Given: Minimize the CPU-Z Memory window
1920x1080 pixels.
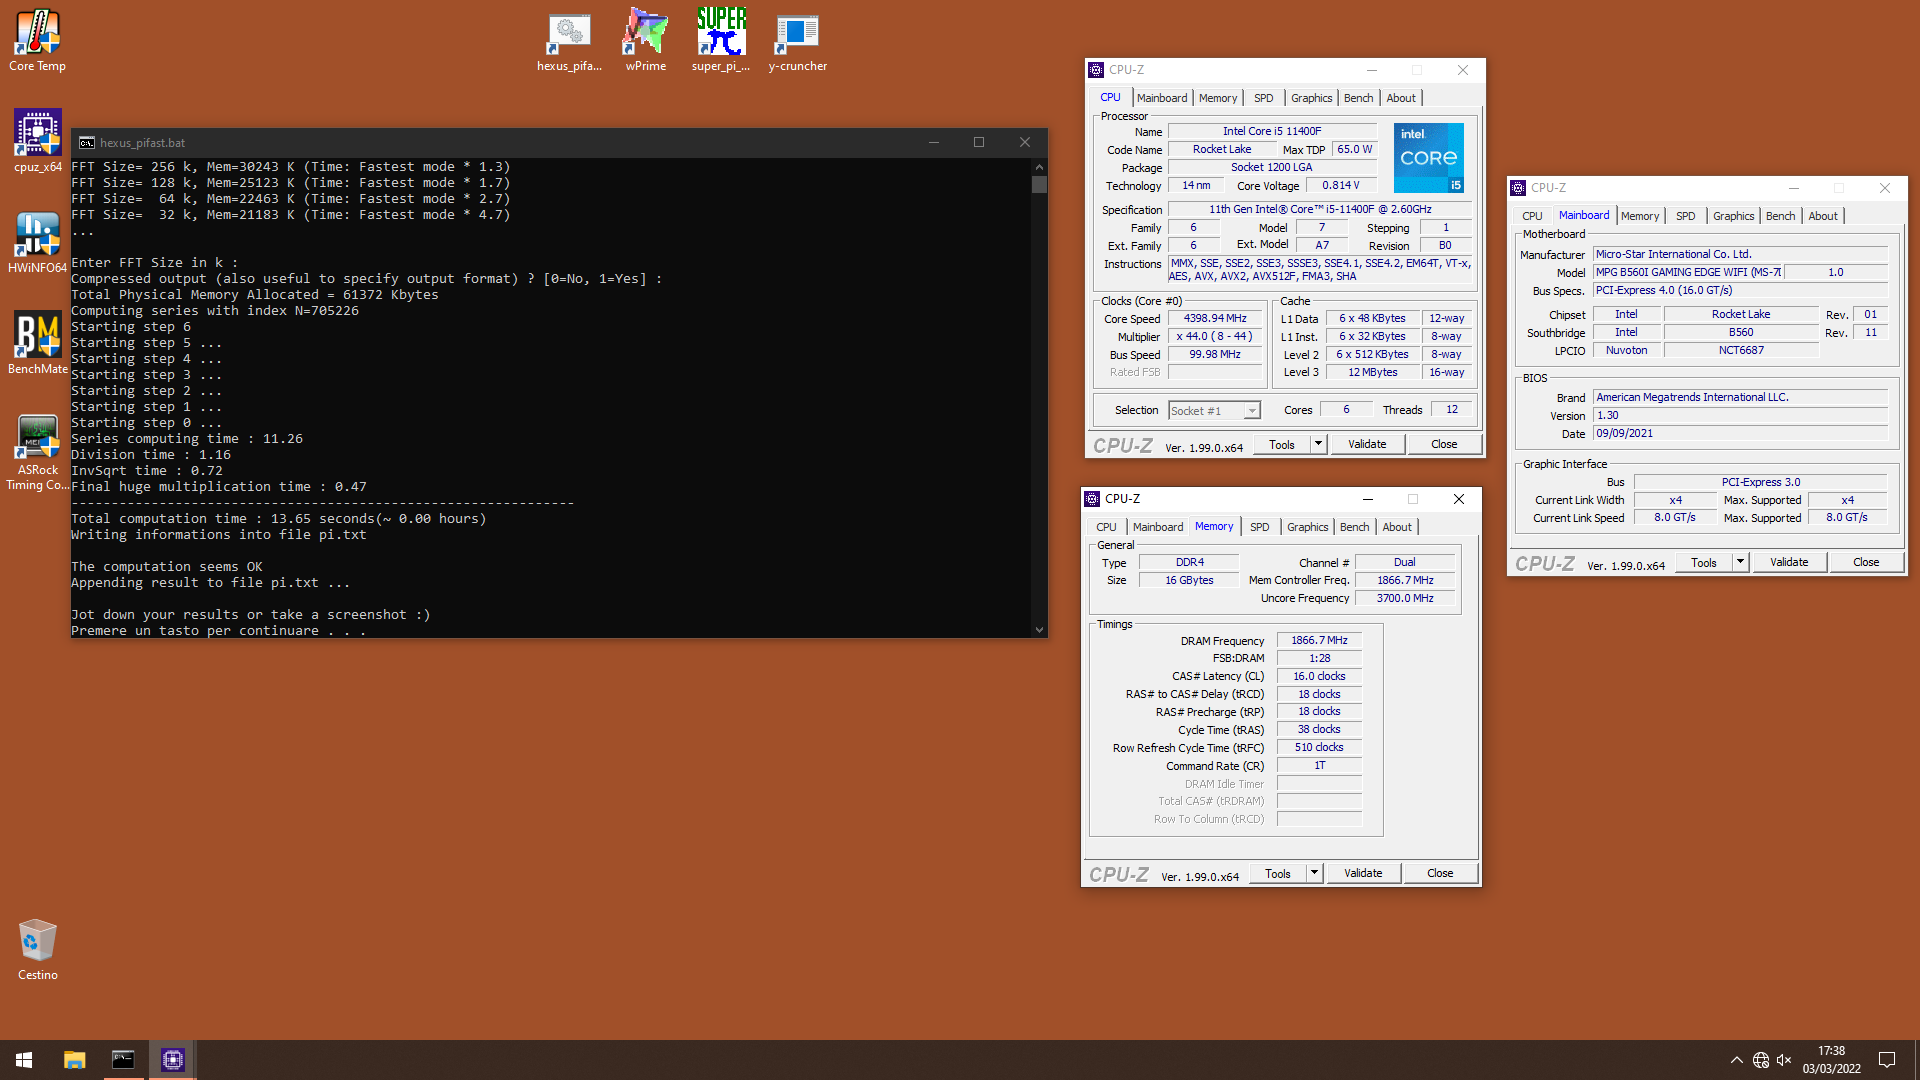Looking at the screenshot, I should click(x=1367, y=499).
